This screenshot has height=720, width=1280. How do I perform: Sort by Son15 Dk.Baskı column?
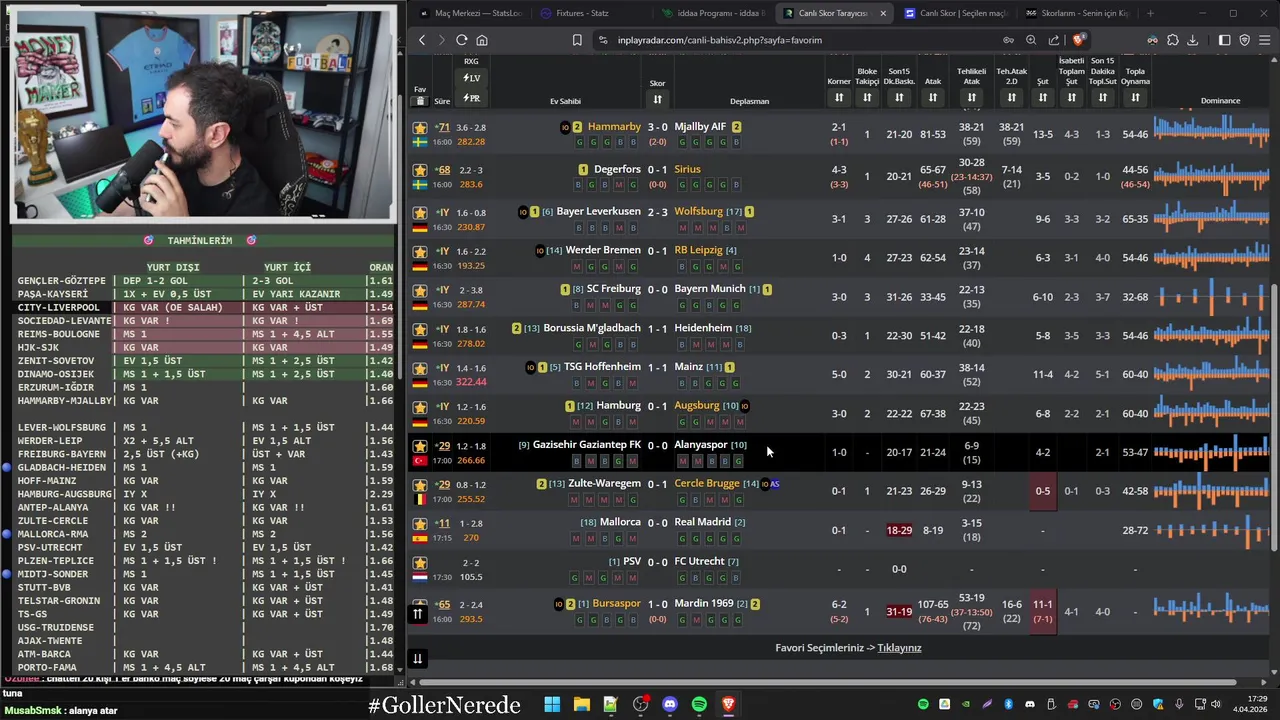coord(899,97)
